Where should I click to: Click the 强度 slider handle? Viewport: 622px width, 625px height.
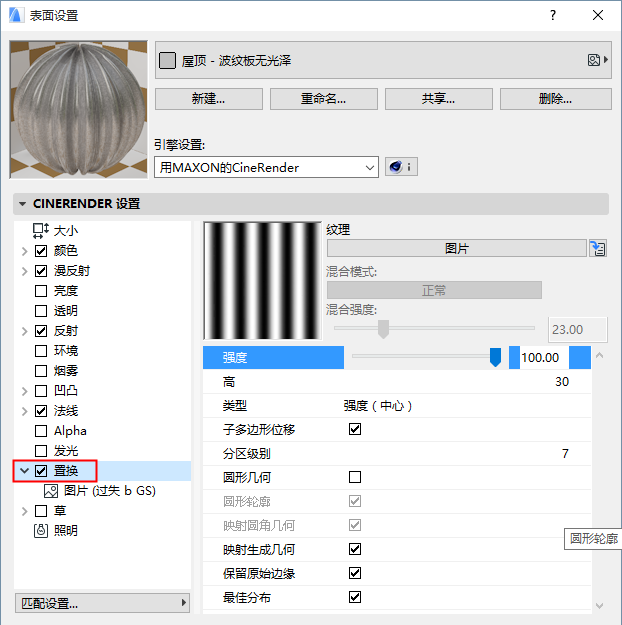coord(495,357)
